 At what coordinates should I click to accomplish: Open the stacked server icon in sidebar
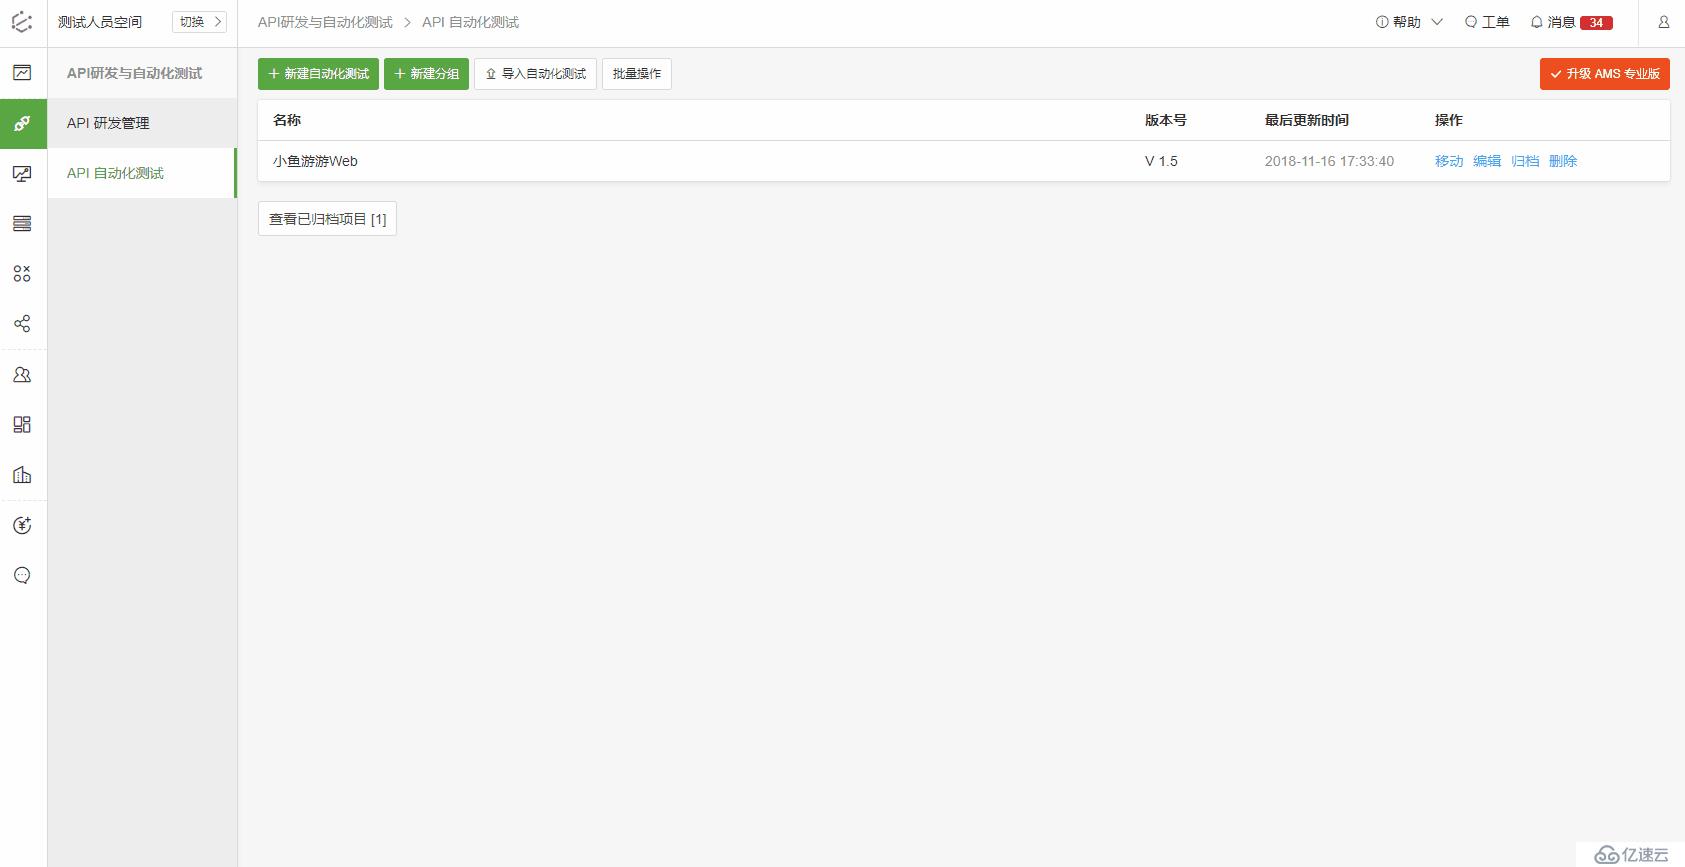[x=22, y=224]
